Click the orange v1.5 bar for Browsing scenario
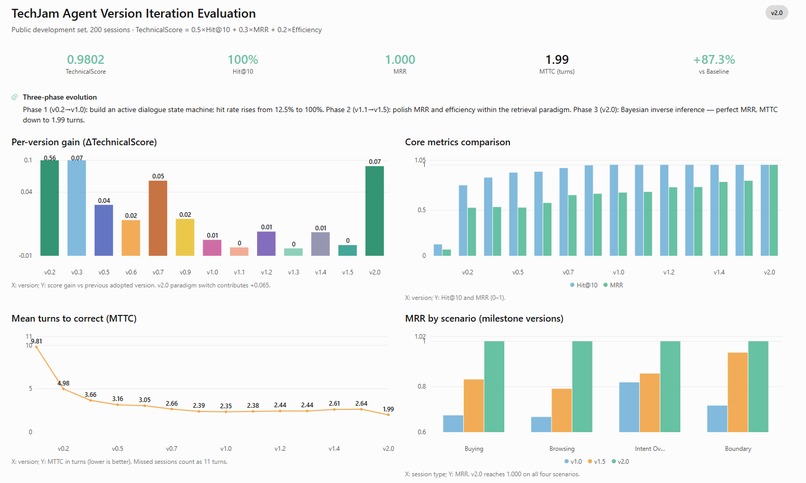Image resolution: width=806 pixels, height=483 pixels. tap(562, 411)
